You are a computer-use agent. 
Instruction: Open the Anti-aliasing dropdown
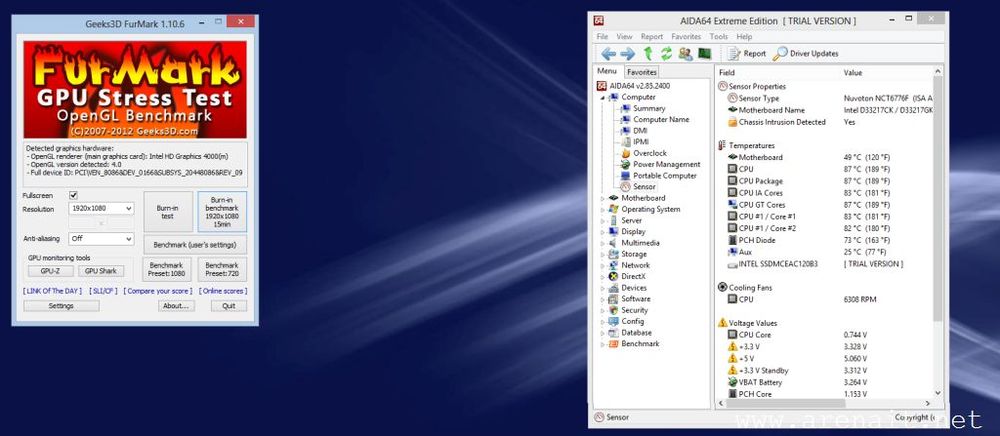tap(101, 239)
